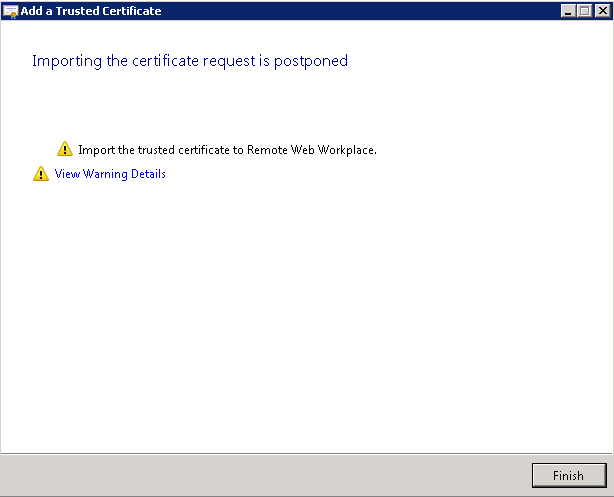Maximize the Add a Trusted Certificate window

click(x=584, y=10)
